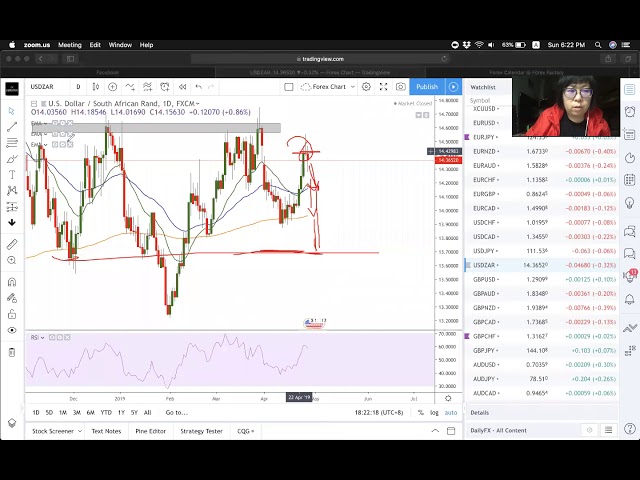Toggle magnet mode on drawing toolbar
This screenshot has height=480, width=640.
click(12, 281)
